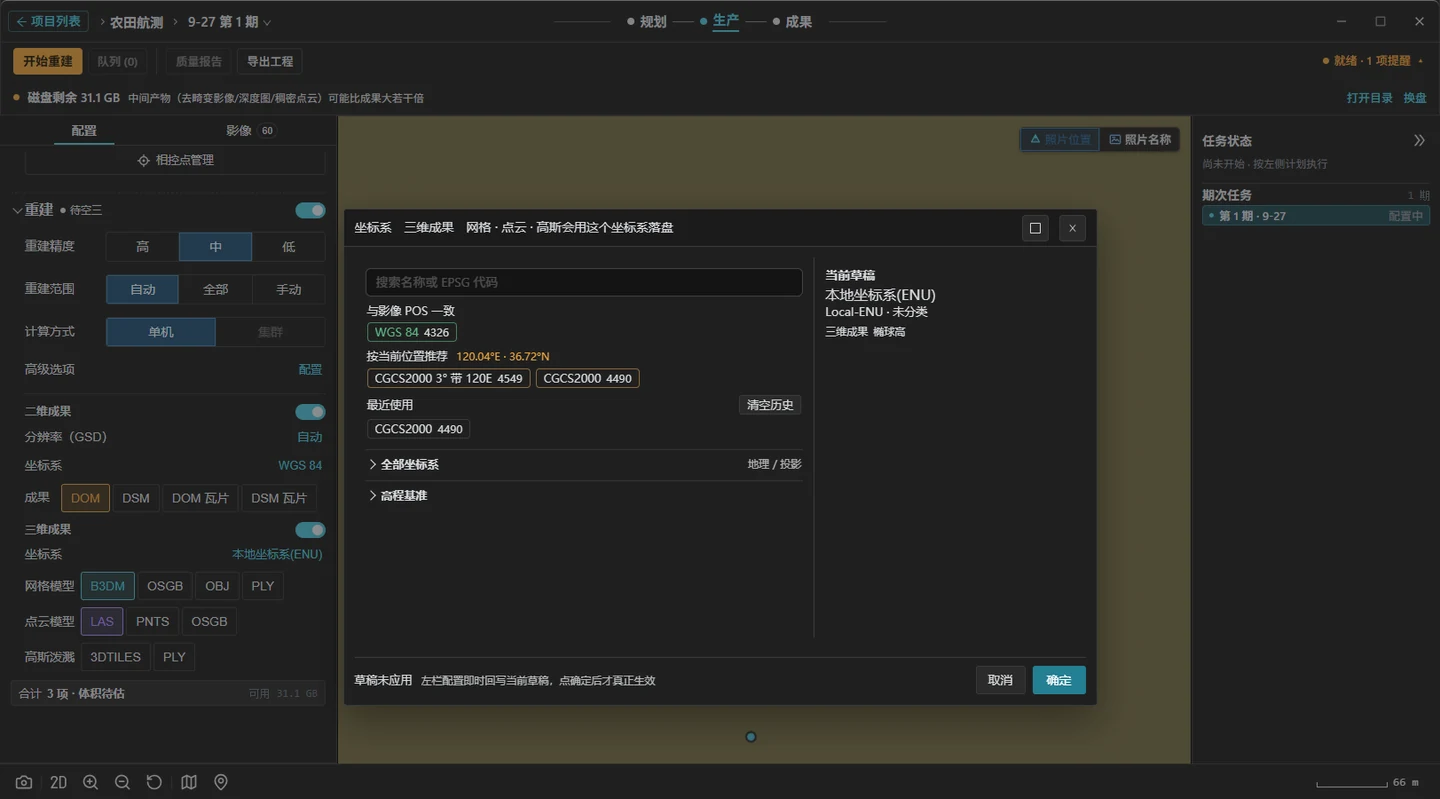Screen dimensions: 1440x799
Task: Reset the view with the rotate arrow icon
Action: pyautogui.click(x=154, y=782)
